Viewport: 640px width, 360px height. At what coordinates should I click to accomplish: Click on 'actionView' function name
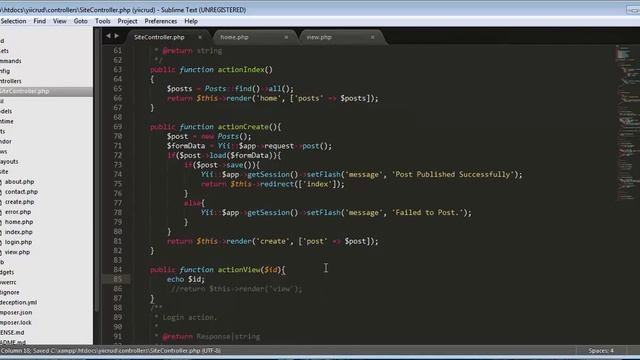click(239, 269)
